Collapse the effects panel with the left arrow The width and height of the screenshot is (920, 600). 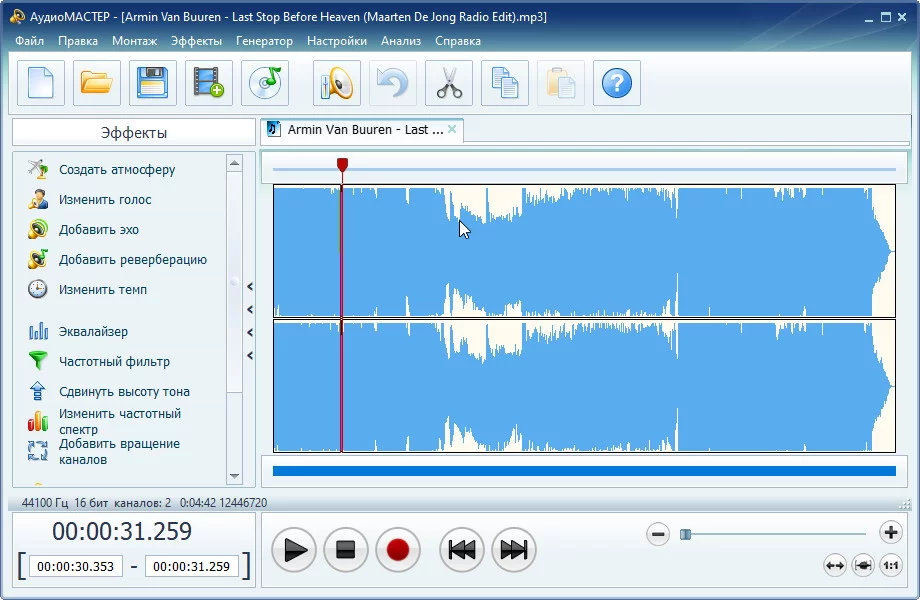pos(250,286)
